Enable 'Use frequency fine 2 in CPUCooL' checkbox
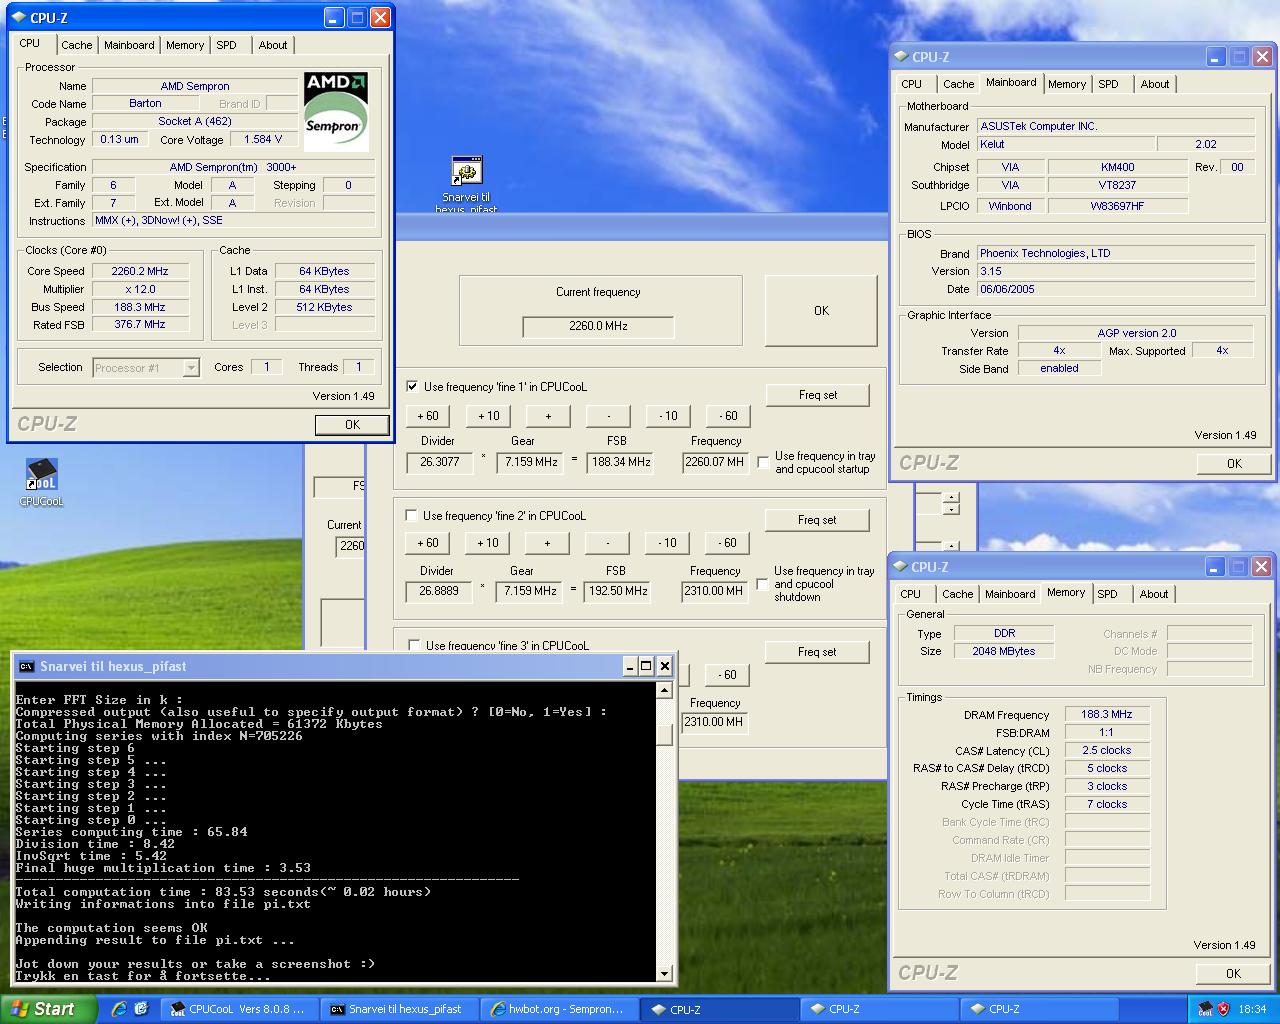This screenshot has height=1024, width=1280. coord(411,516)
